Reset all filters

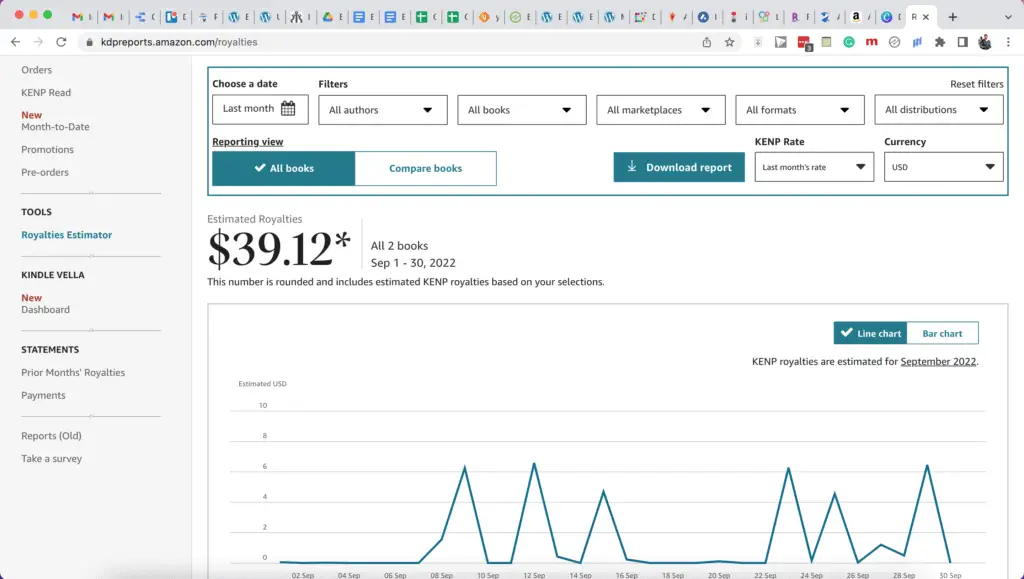pos(976,84)
